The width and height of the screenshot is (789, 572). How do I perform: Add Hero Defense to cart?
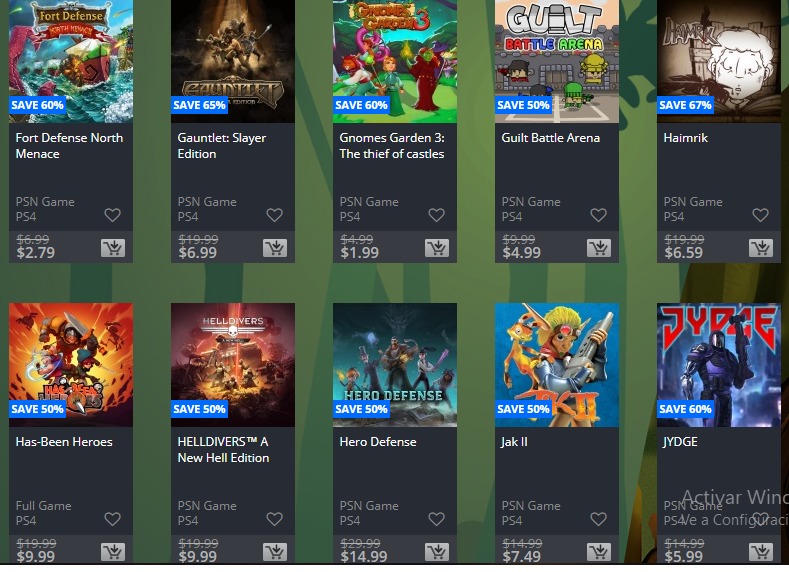pyautogui.click(x=437, y=552)
